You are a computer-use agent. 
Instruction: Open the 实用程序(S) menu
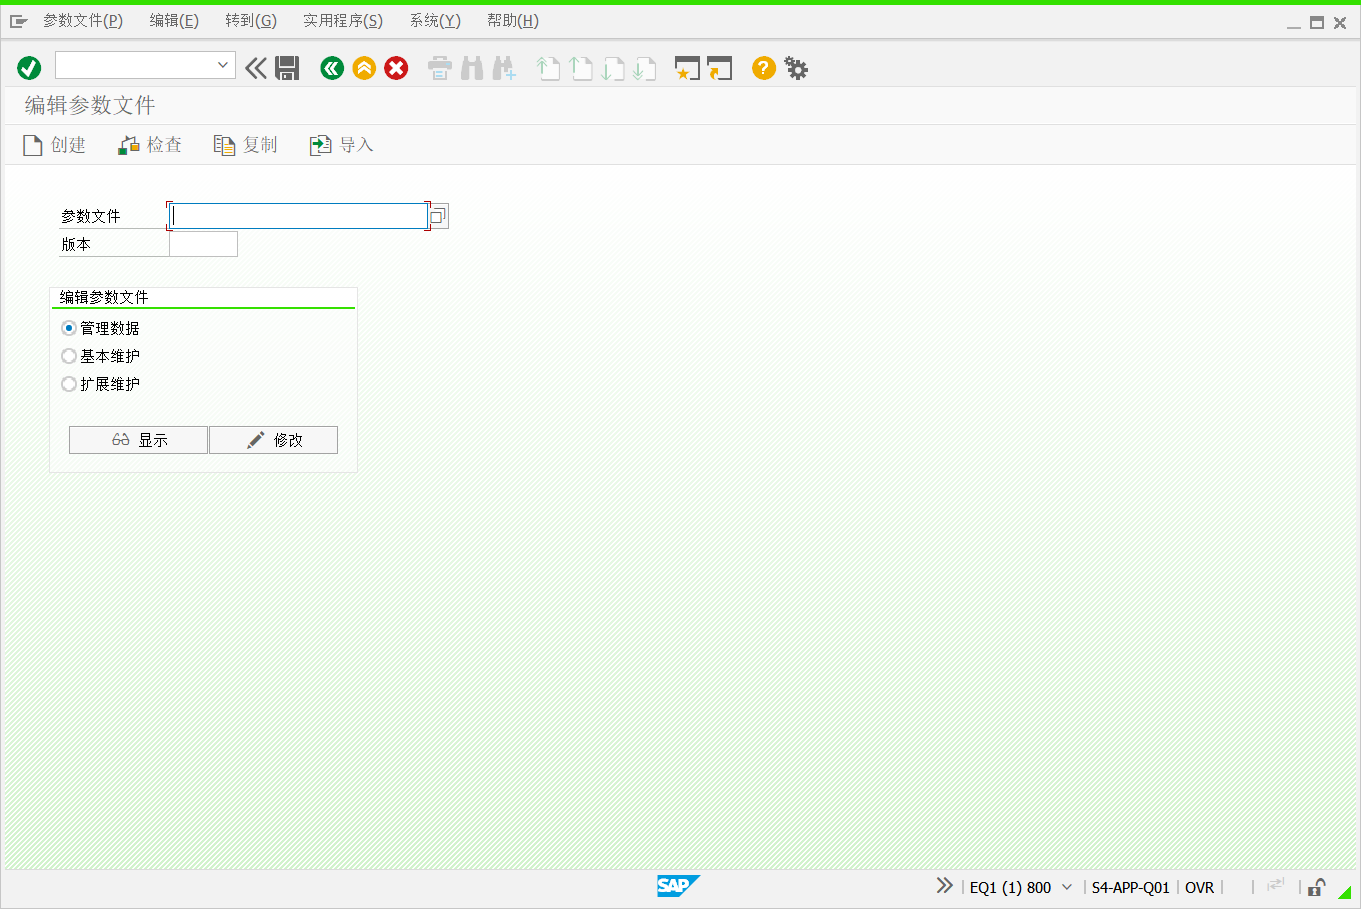[343, 21]
